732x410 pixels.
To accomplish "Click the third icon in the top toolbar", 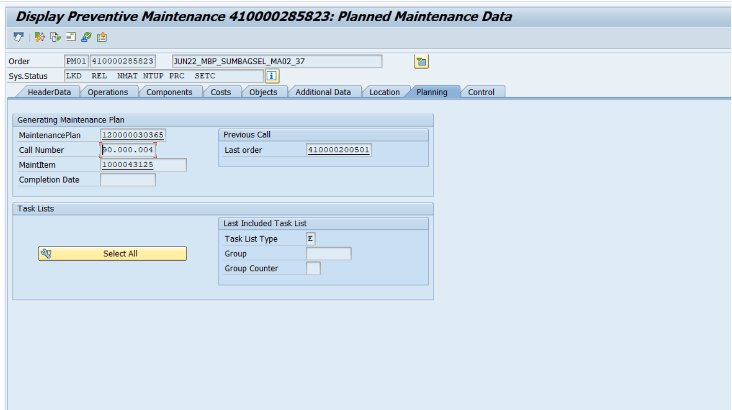I will point(55,37).
